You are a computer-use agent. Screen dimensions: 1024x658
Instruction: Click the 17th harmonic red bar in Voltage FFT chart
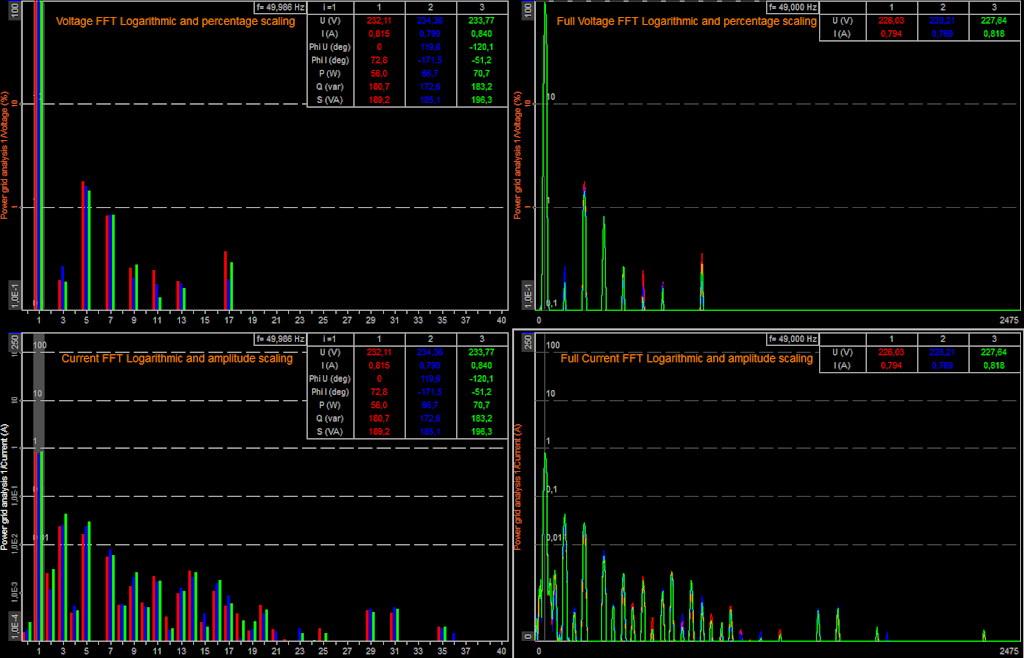pyautogui.click(x=225, y=280)
